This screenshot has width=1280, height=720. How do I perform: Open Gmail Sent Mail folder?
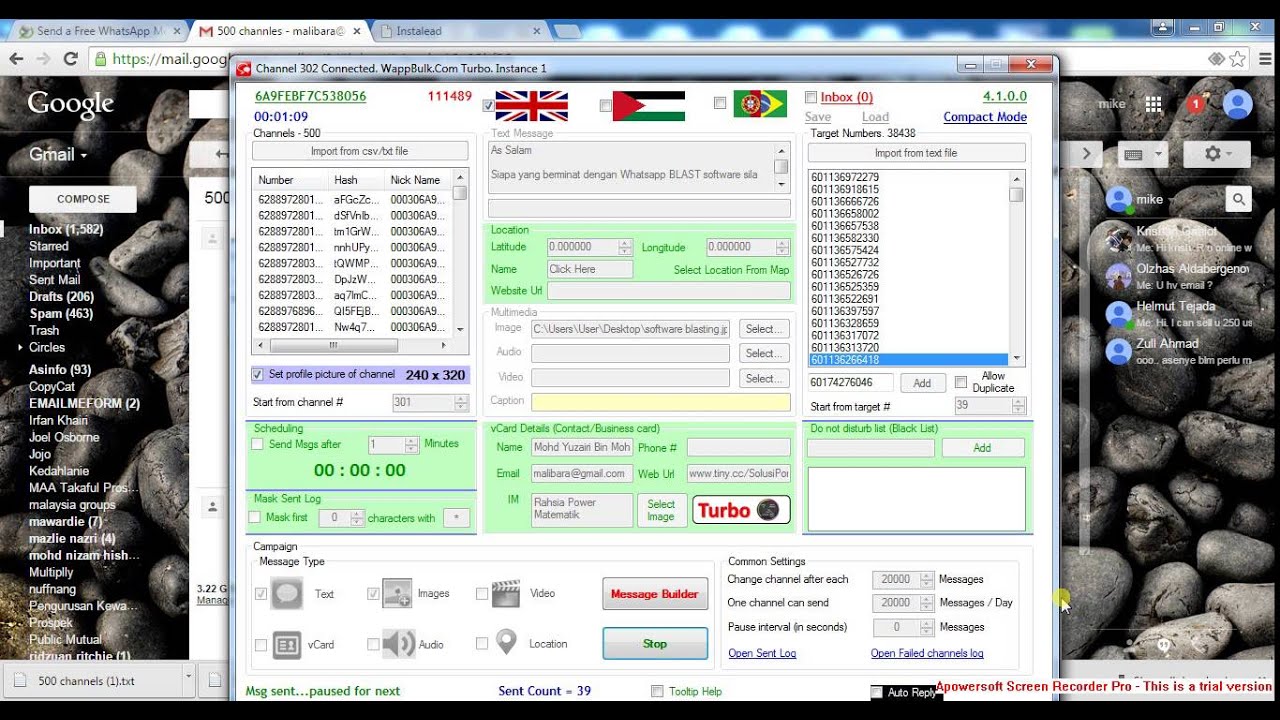point(55,280)
